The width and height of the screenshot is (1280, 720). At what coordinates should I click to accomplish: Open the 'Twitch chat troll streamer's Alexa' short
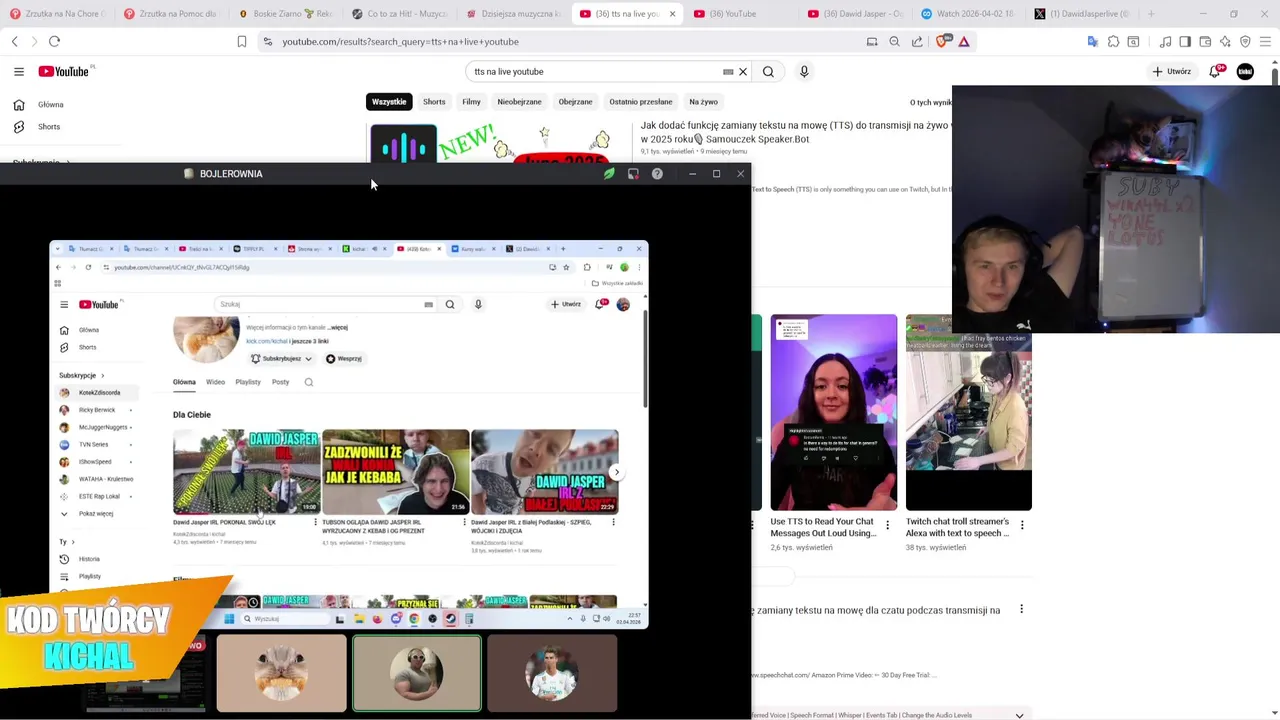957,527
